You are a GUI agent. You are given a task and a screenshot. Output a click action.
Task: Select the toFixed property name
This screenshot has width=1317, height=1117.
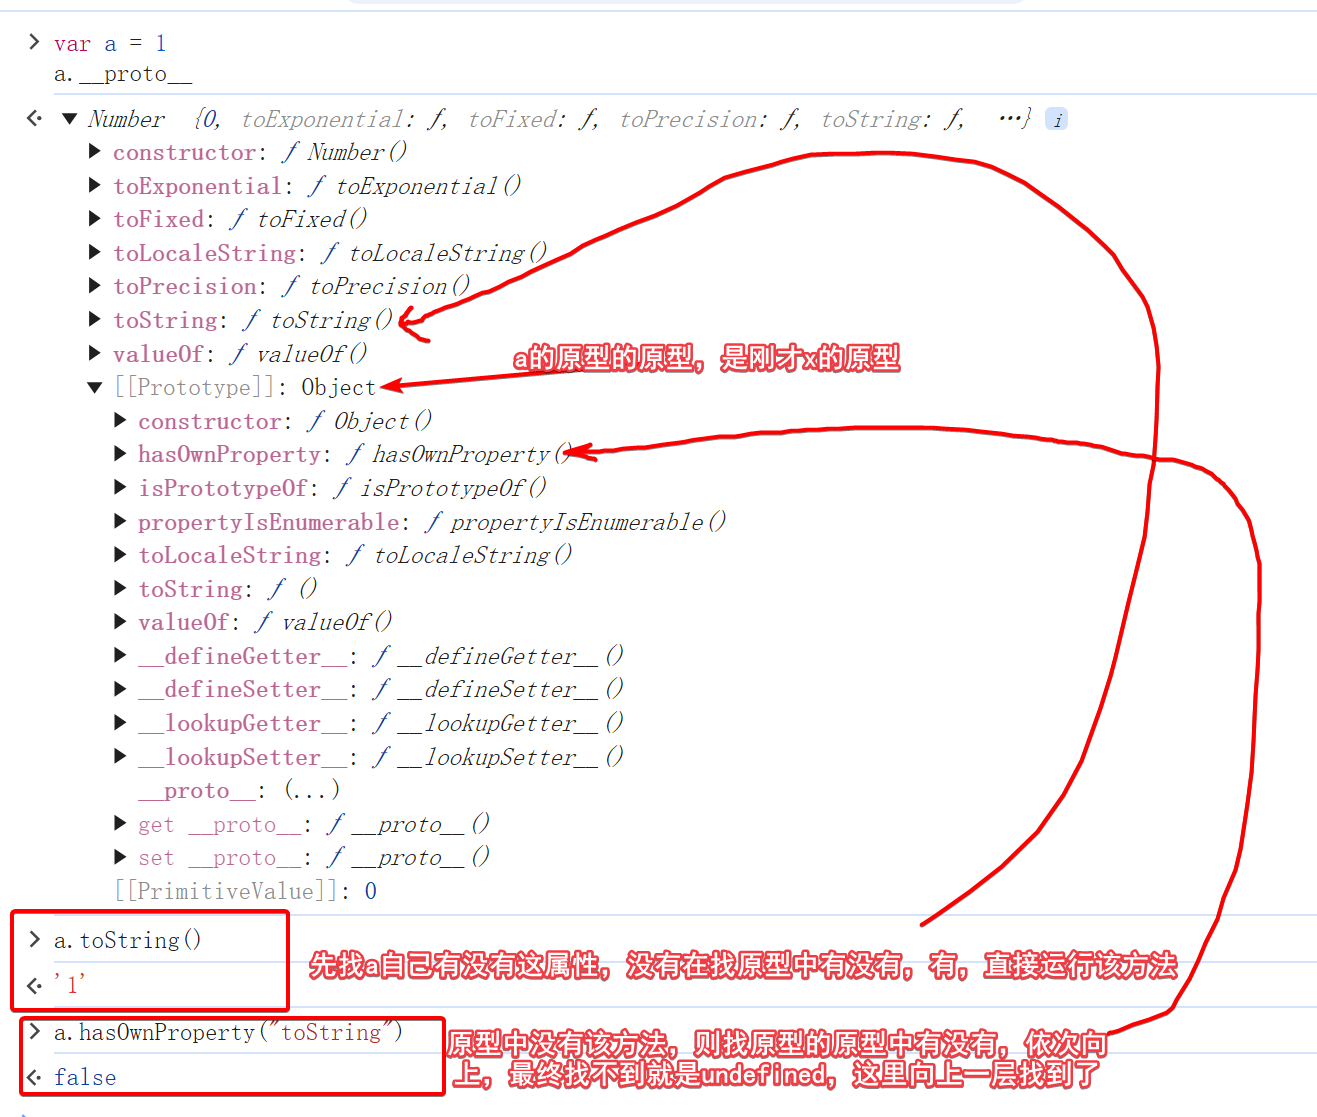point(158,219)
